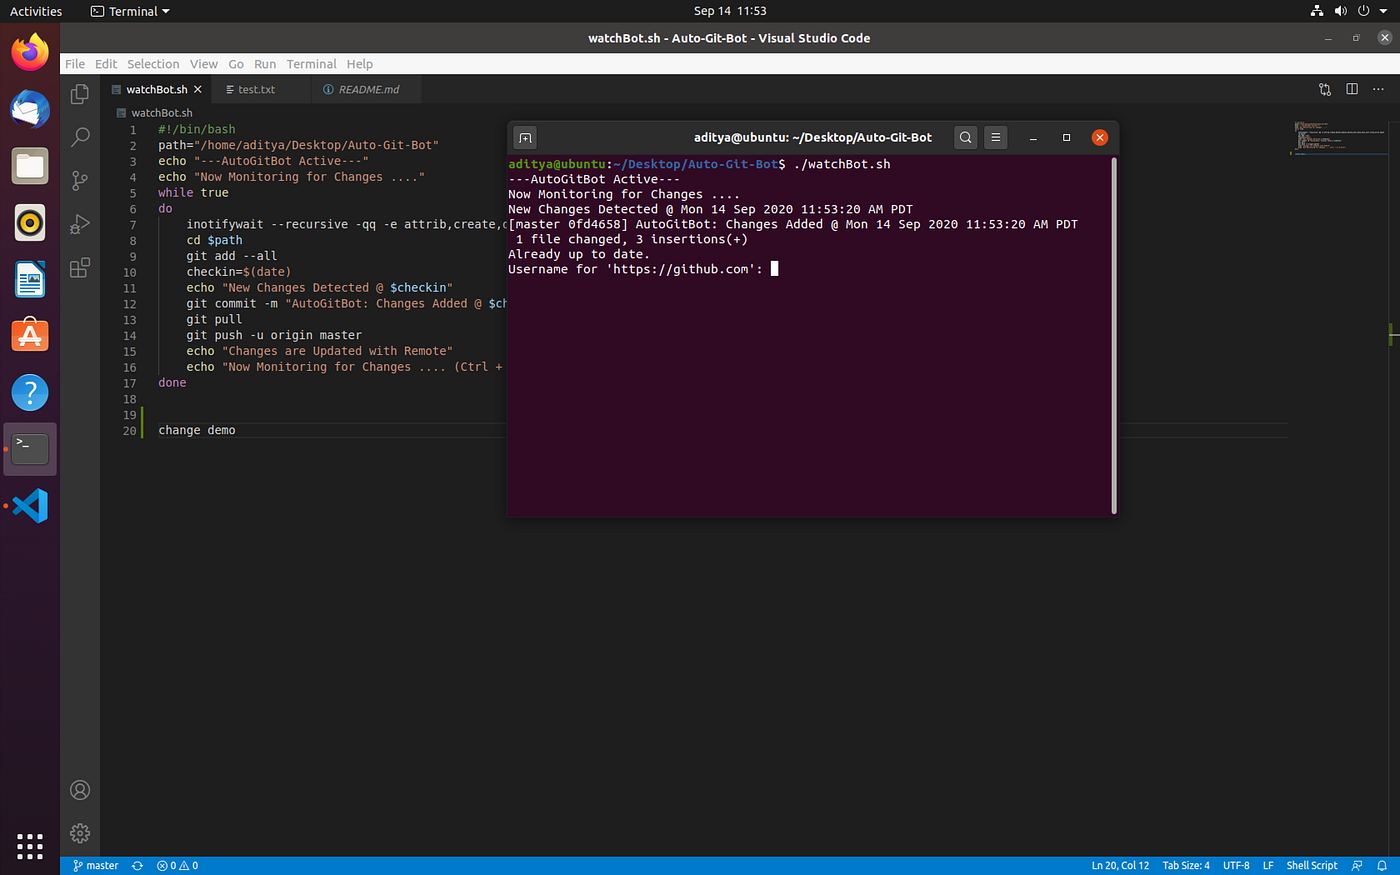Click the 'change demo' text on line 20

(x=197, y=430)
